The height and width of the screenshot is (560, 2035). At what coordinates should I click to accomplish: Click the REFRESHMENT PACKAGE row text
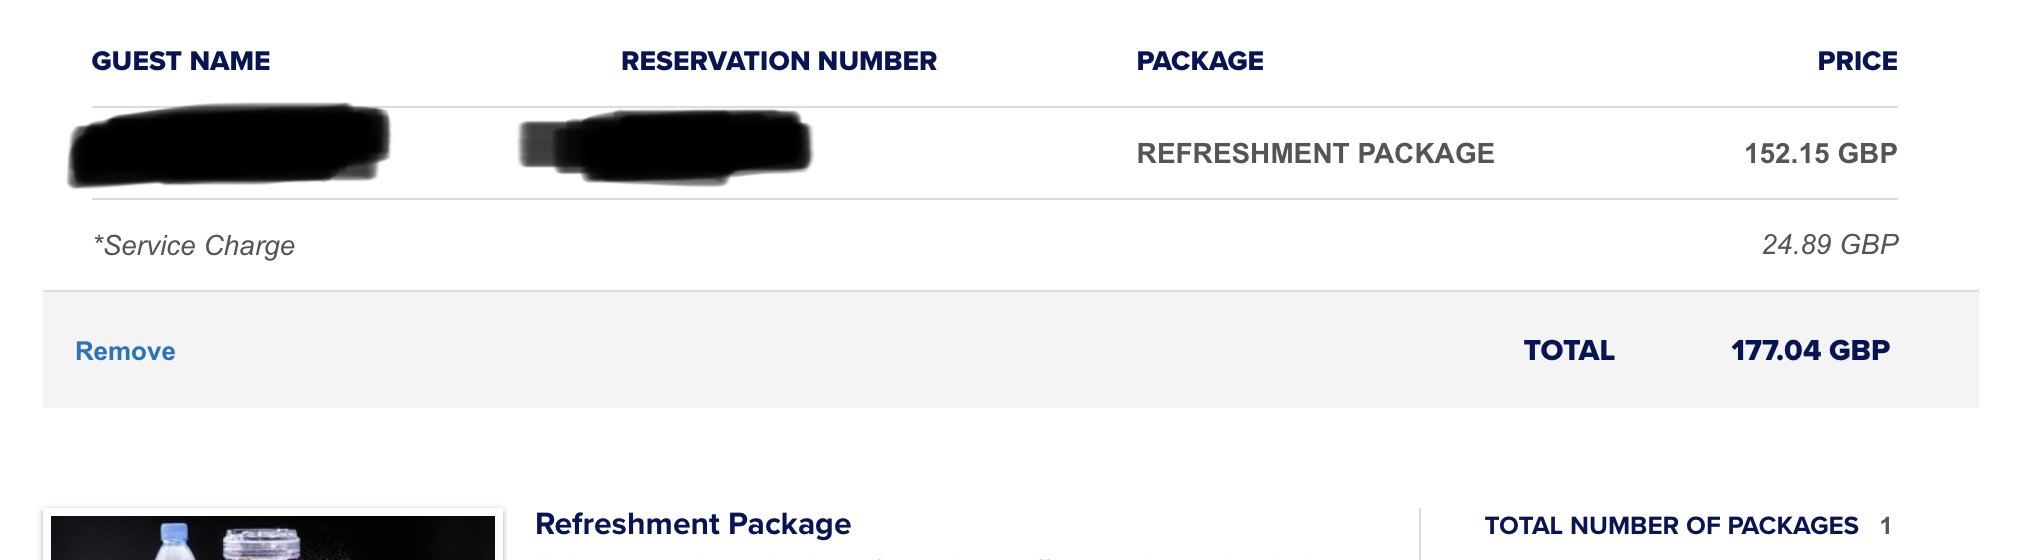click(x=1315, y=153)
